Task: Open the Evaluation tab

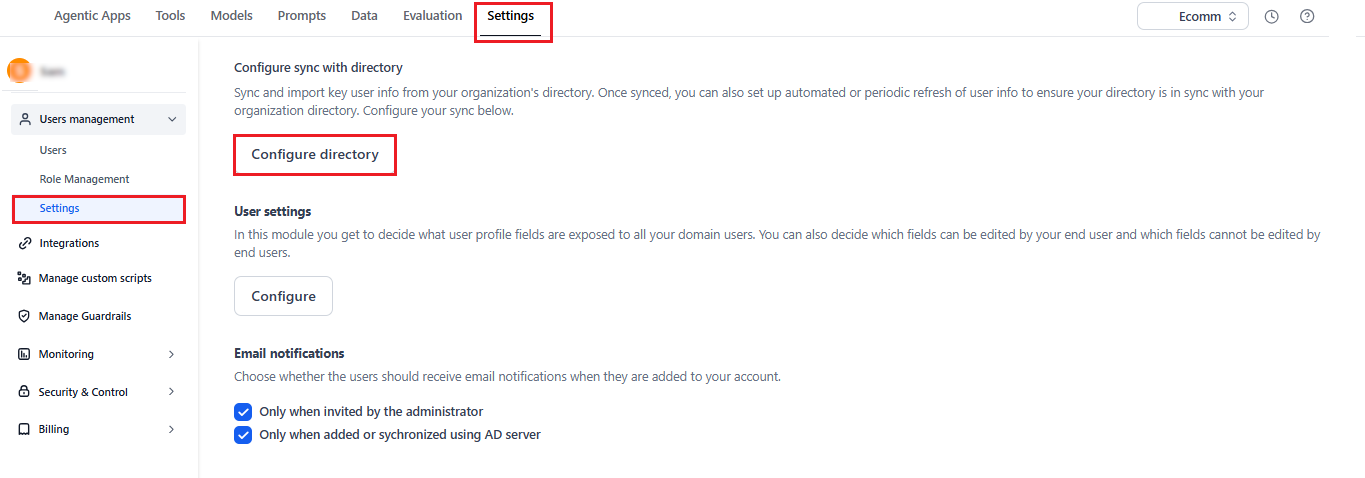Action: (x=433, y=16)
